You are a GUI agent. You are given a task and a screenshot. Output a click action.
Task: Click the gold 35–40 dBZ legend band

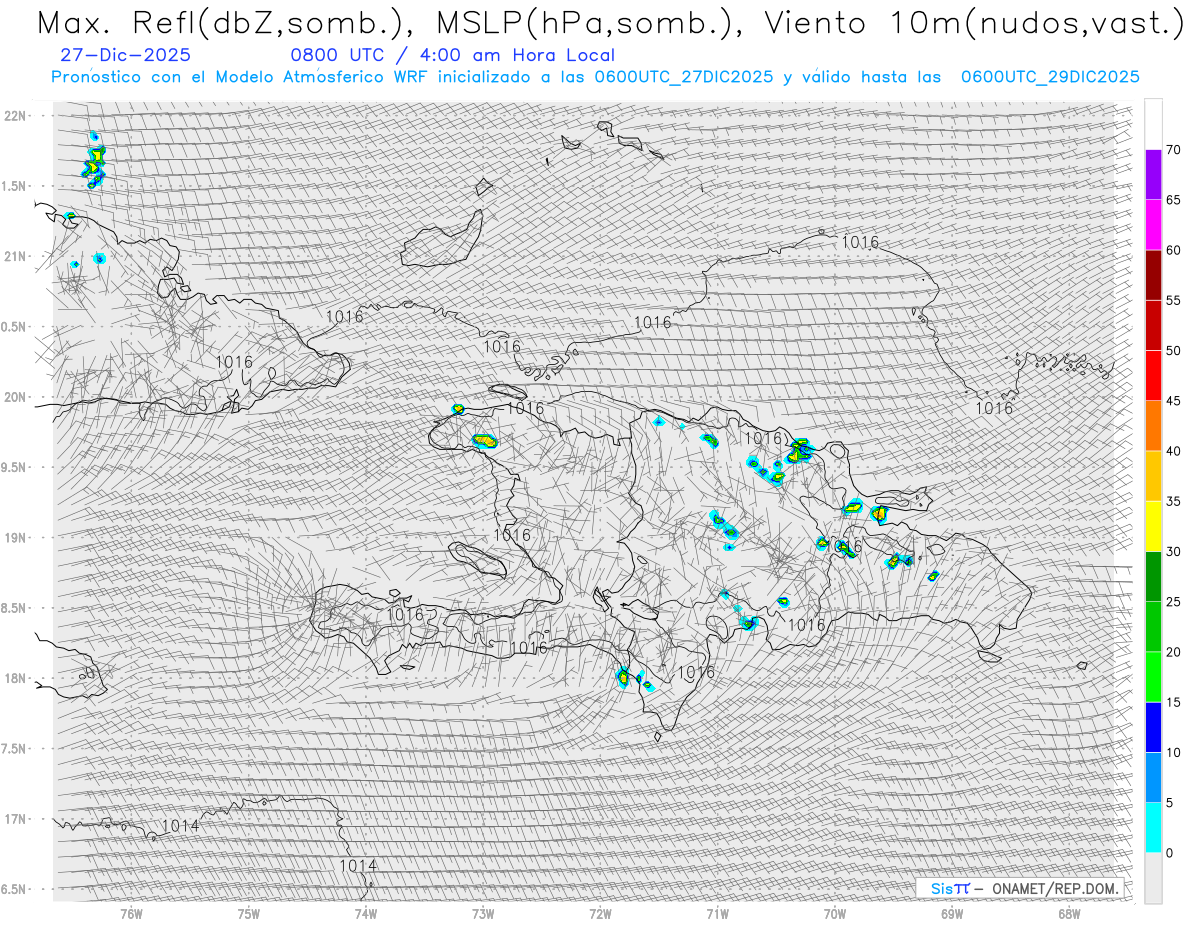click(x=1153, y=476)
